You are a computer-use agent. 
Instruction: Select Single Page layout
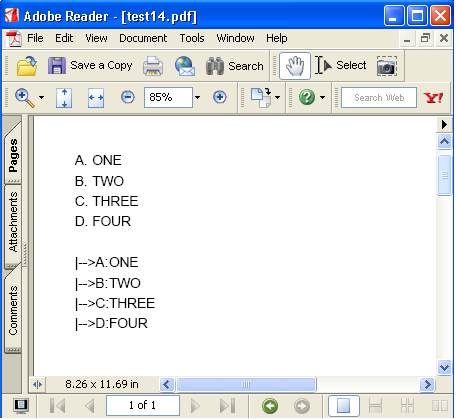click(x=344, y=406)
